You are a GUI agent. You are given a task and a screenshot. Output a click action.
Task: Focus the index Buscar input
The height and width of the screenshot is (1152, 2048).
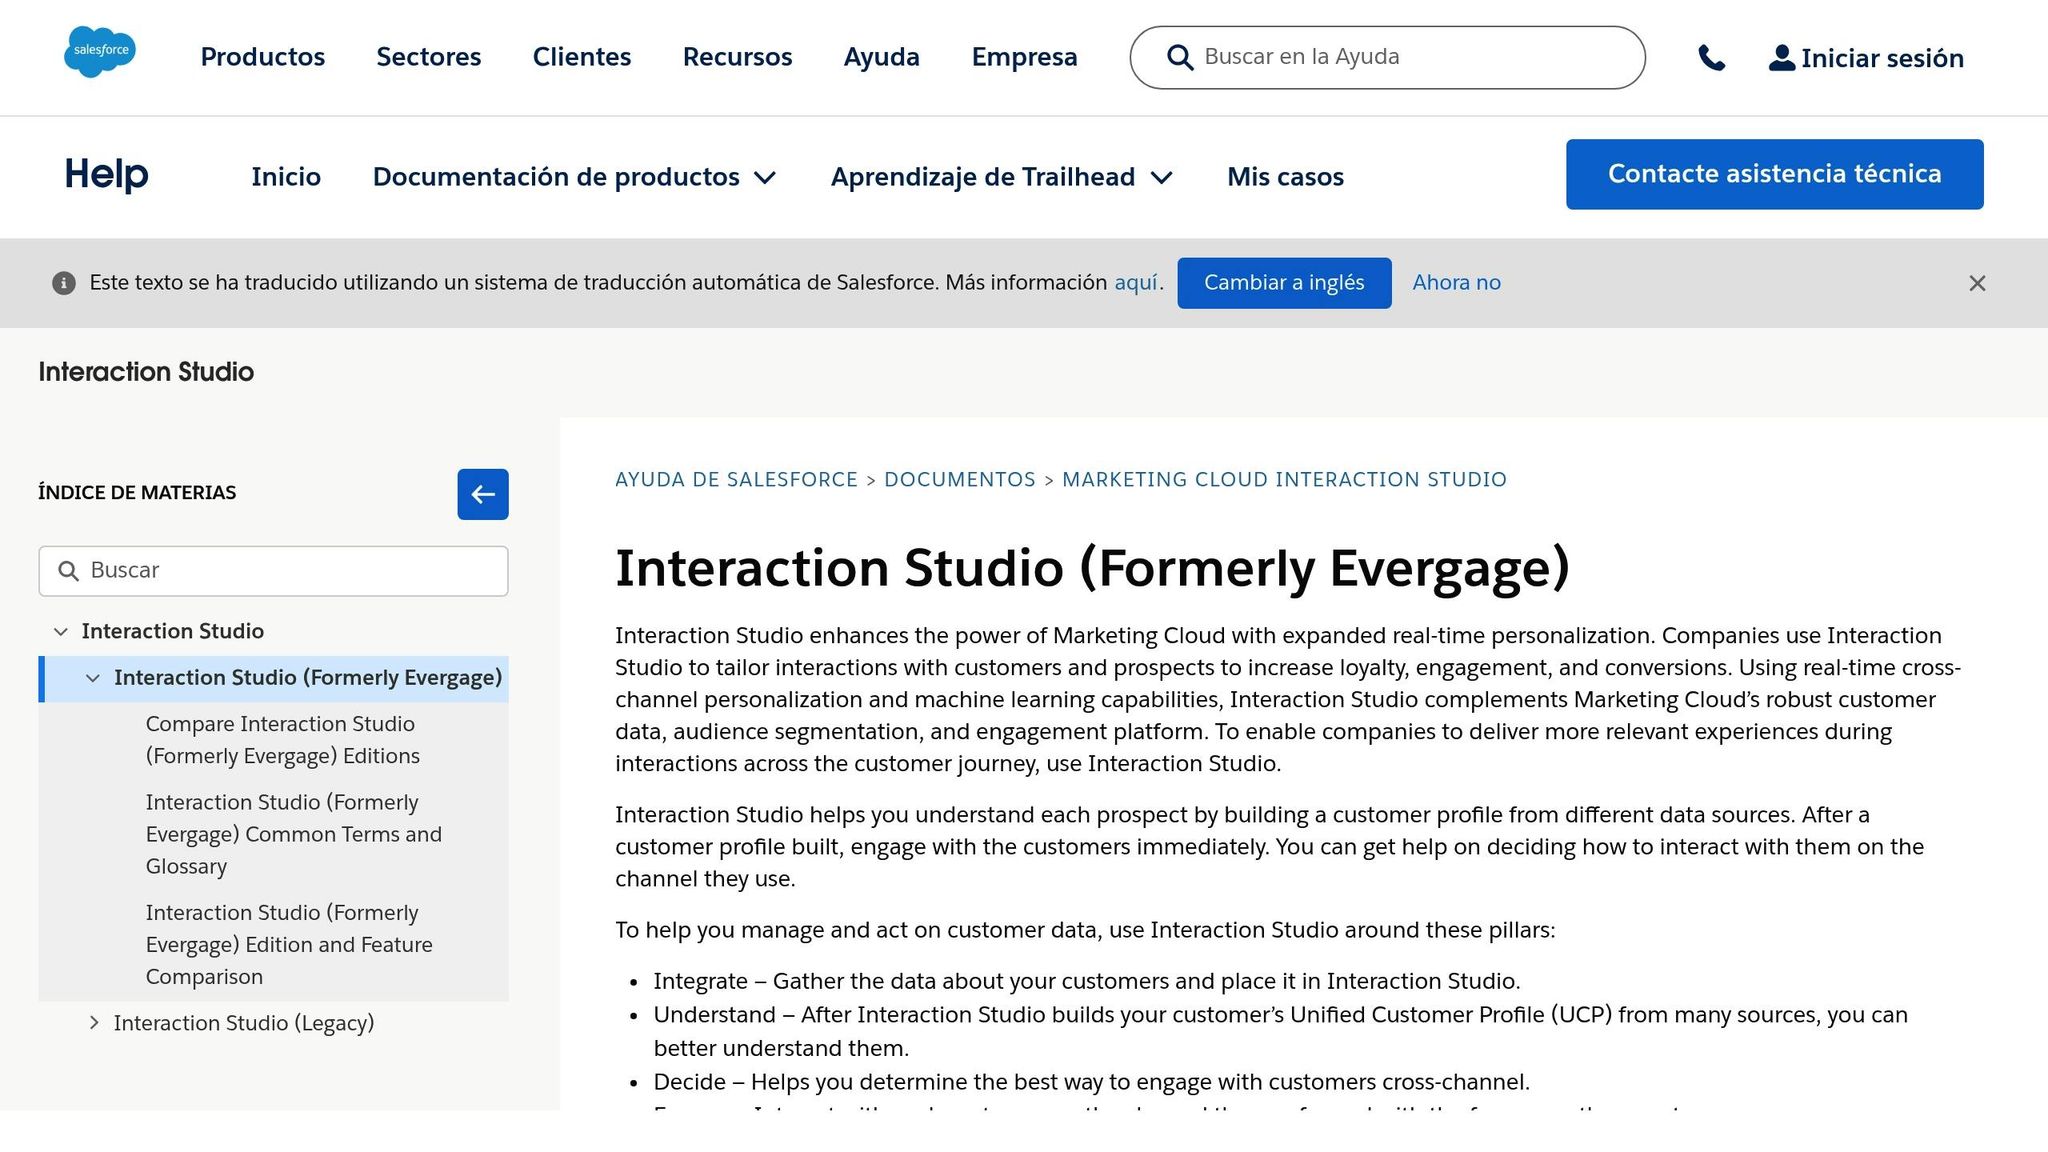click(273, 571)
